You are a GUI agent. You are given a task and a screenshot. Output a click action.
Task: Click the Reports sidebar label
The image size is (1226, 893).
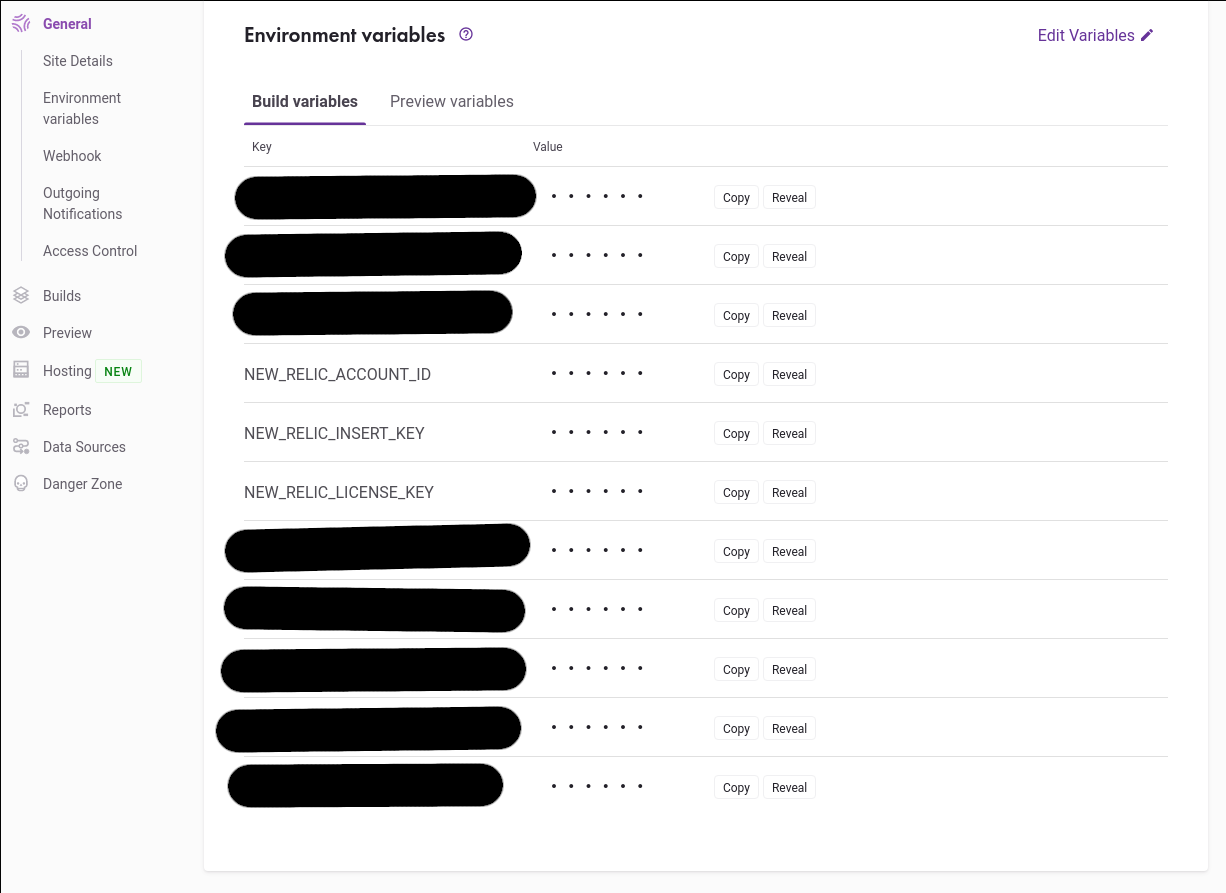coord(67,410)
